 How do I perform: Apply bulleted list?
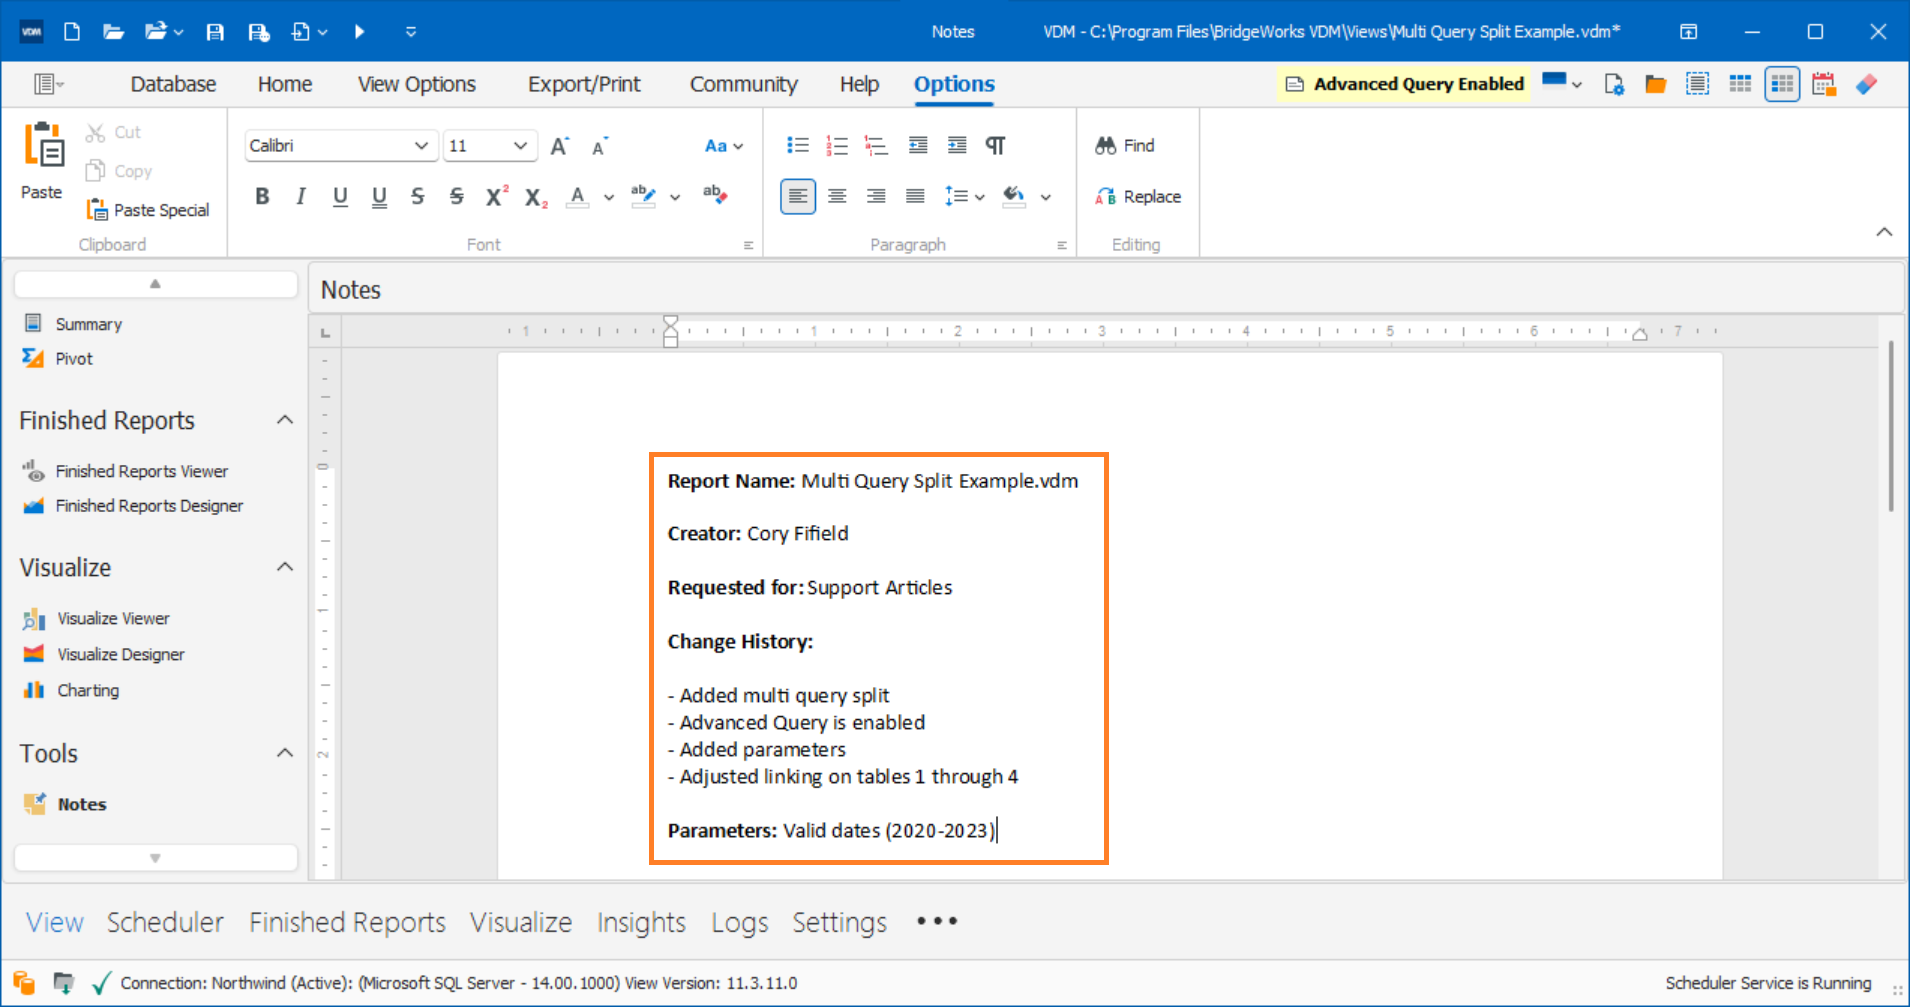[x=797, y=145]
